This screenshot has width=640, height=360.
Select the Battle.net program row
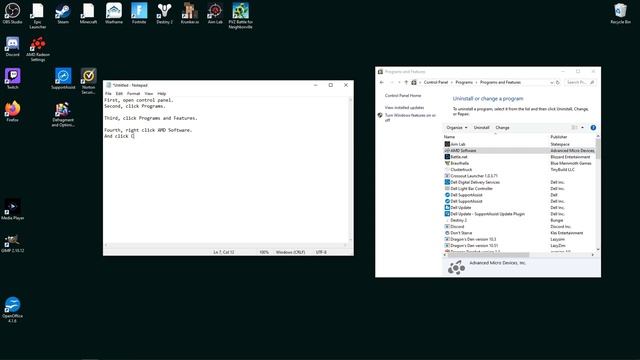[x=519, y=157]
